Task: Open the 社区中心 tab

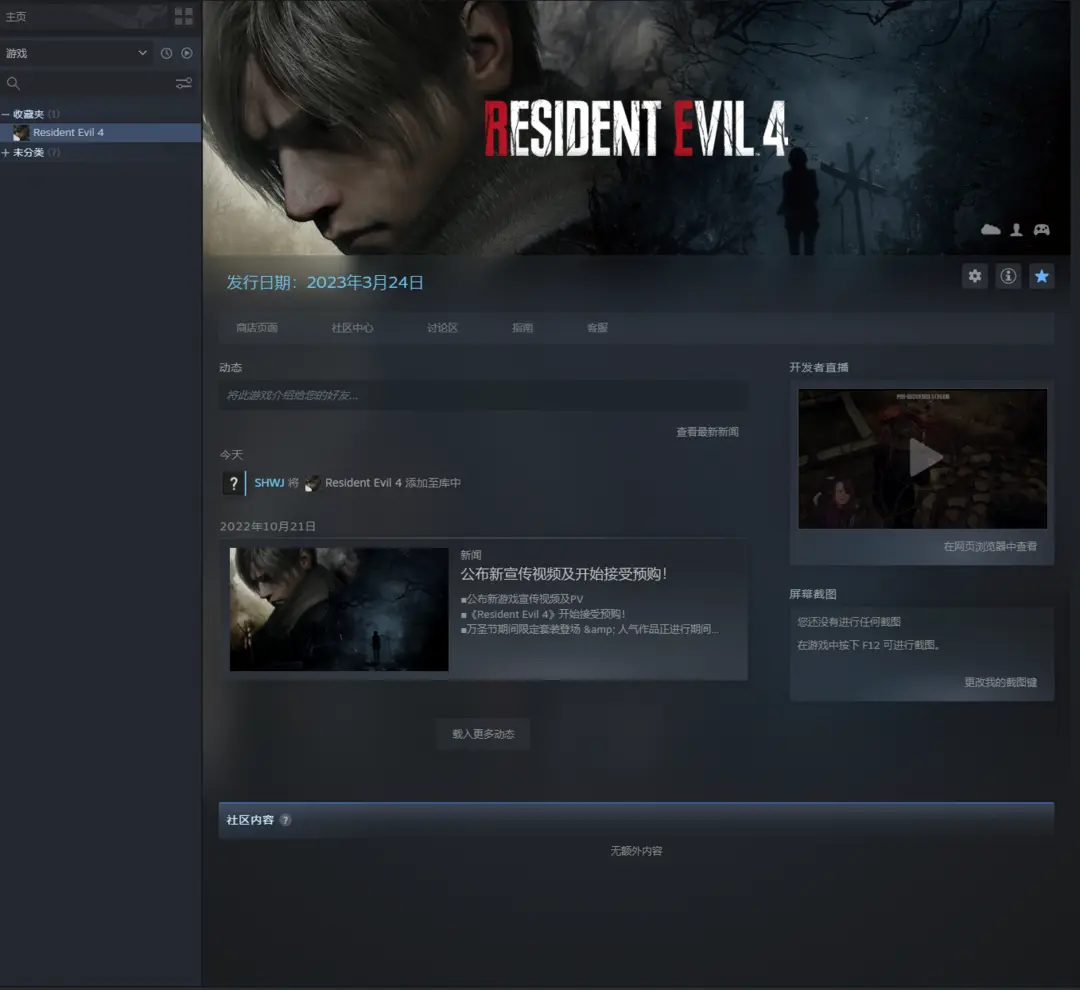Action: [x=352, y=328]
